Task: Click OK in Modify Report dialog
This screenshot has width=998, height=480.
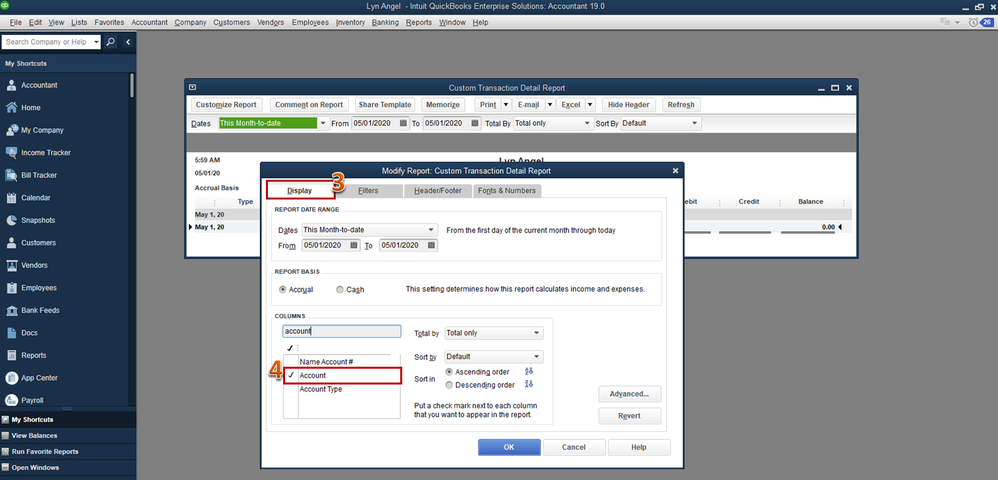Action: click(509, 448)
